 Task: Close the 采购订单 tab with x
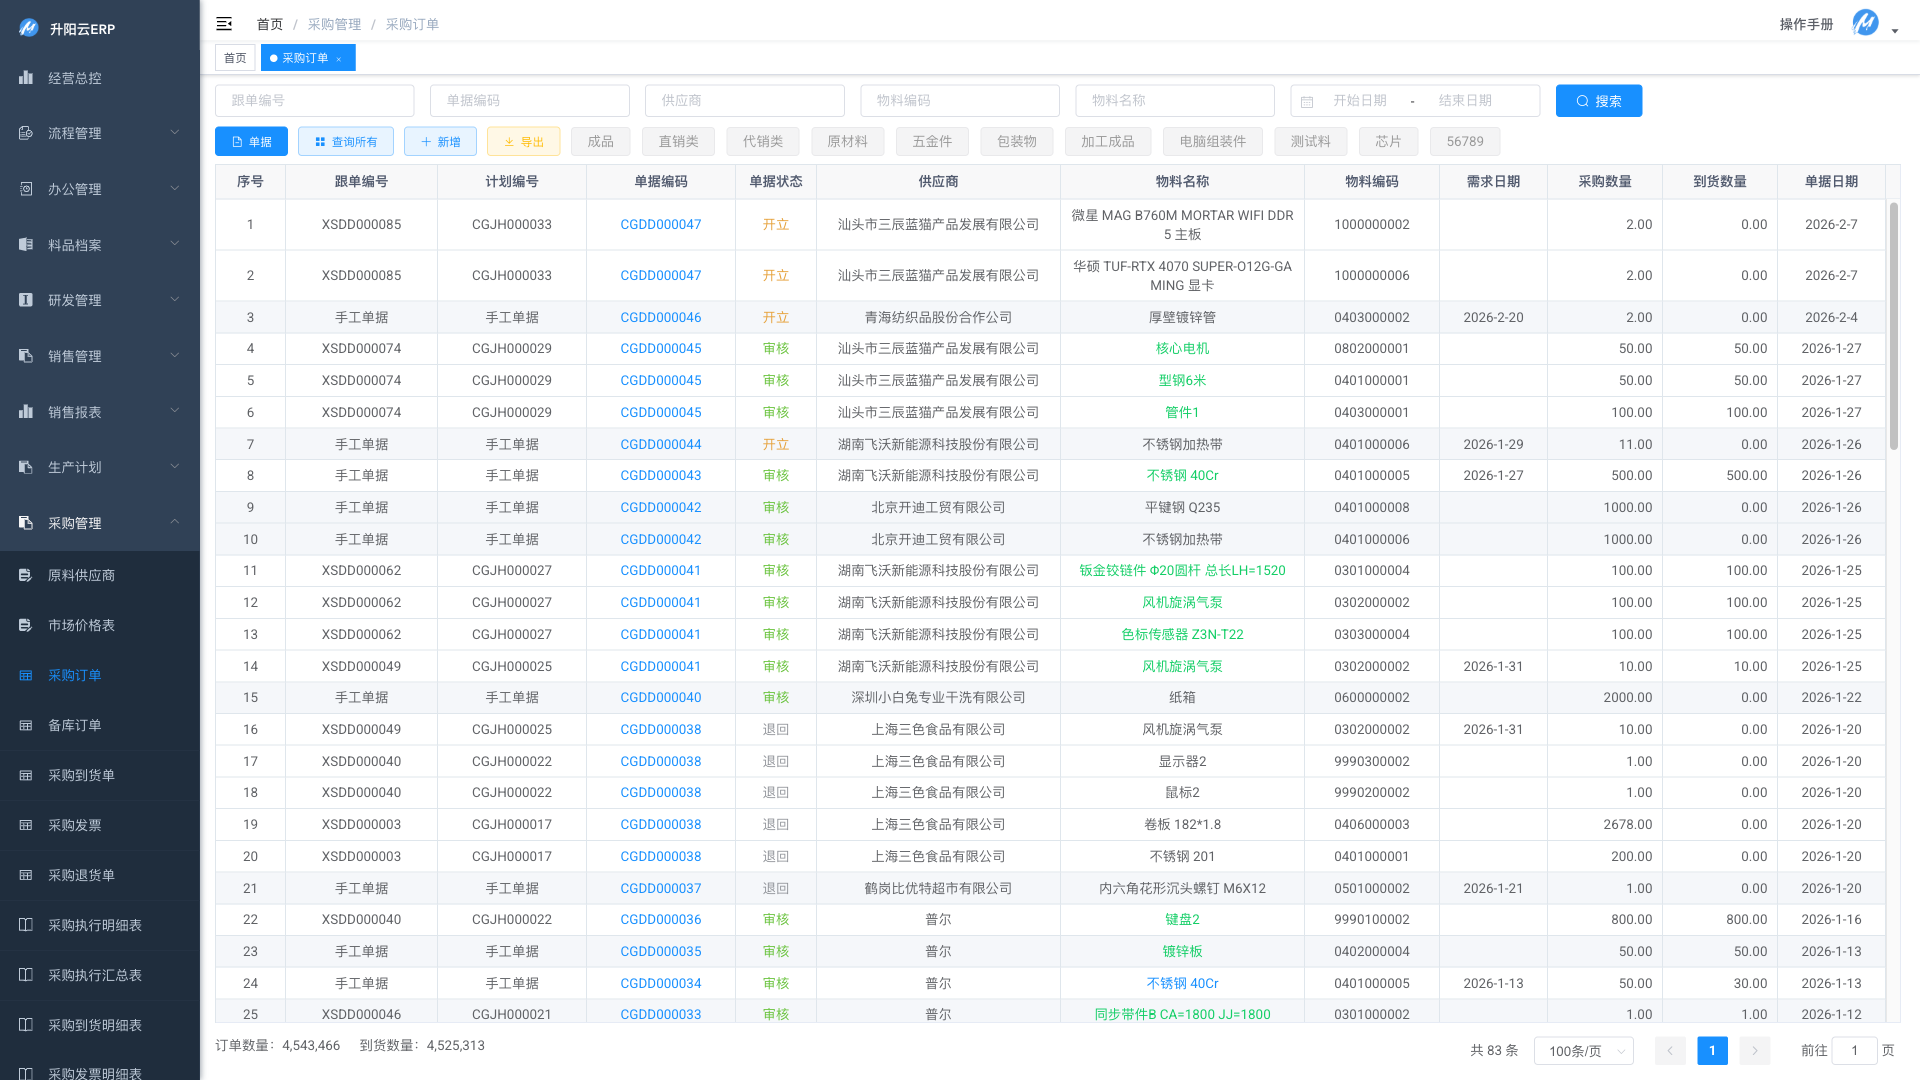pyautogui.click(x=339, y=59)
